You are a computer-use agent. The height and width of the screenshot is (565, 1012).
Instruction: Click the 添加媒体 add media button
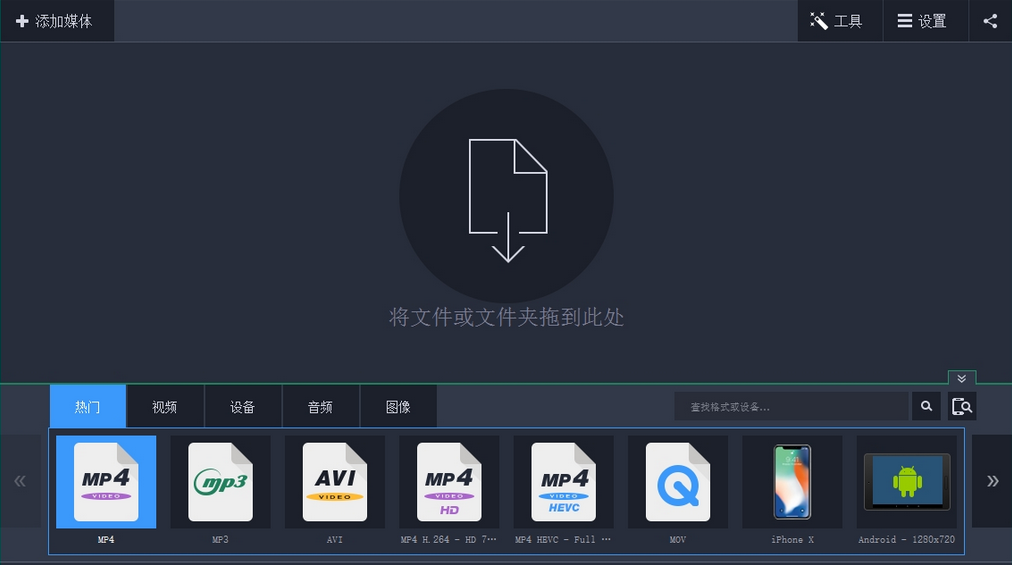(57, 21)
